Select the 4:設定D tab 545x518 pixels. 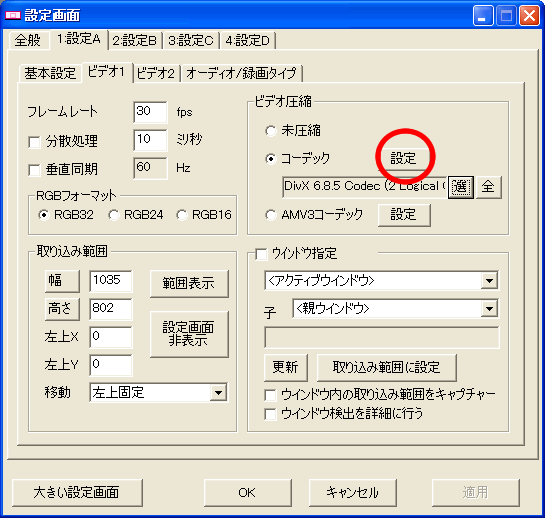tap(247, 41)
